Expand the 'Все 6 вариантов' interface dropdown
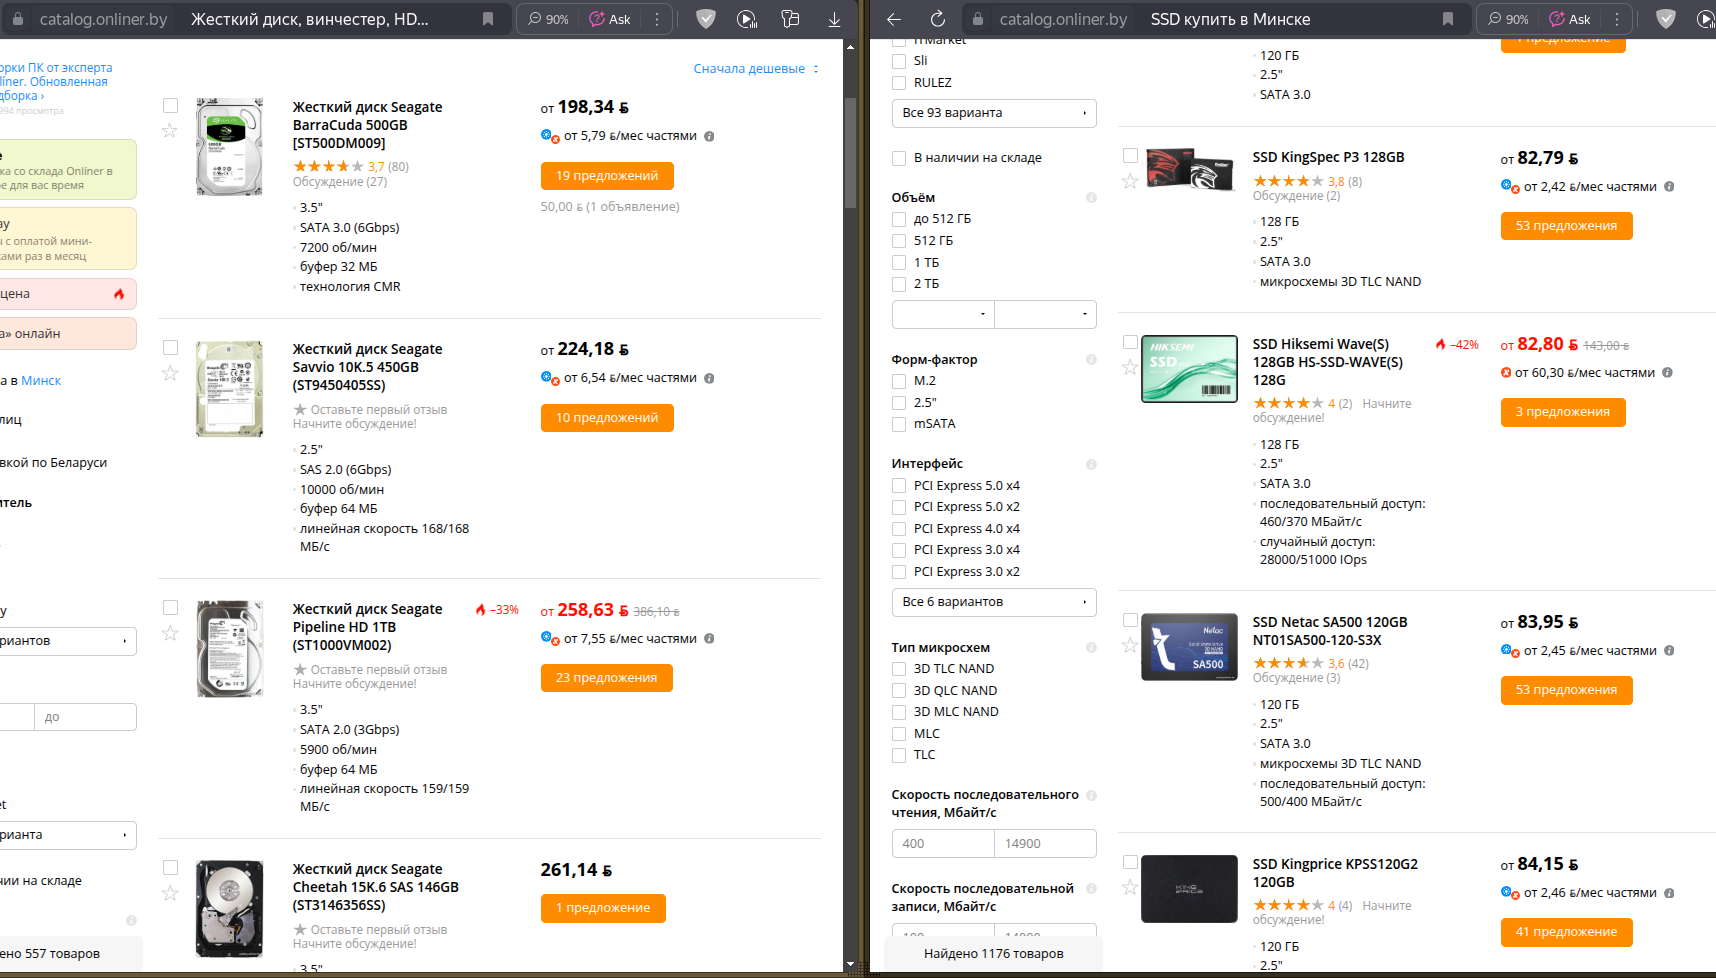Screen dimensions: 1716x978 (994, 602)
